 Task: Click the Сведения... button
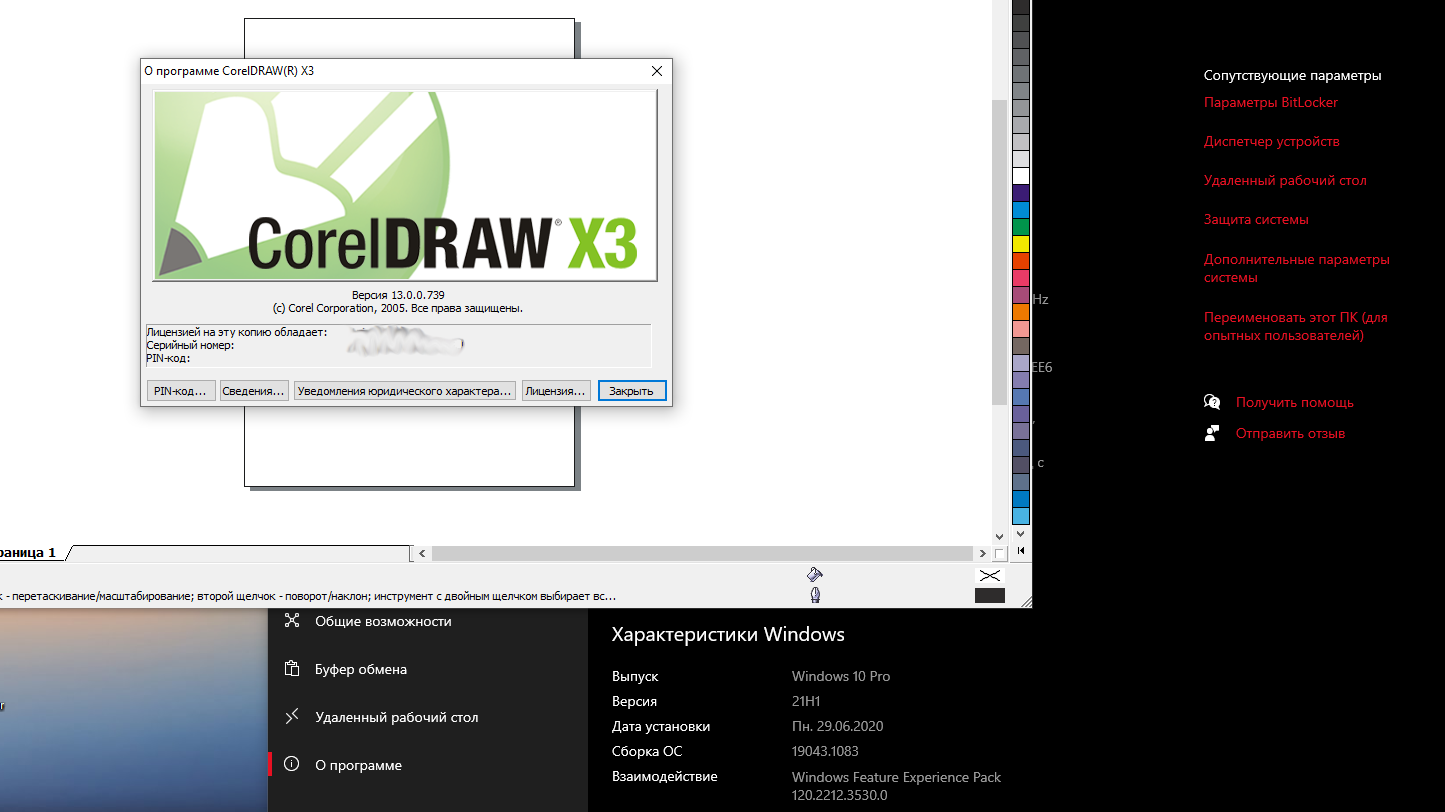tap(254, 391)
